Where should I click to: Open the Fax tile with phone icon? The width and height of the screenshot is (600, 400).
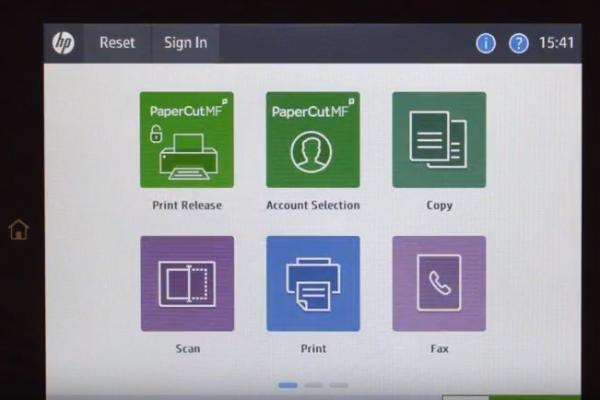439,283
